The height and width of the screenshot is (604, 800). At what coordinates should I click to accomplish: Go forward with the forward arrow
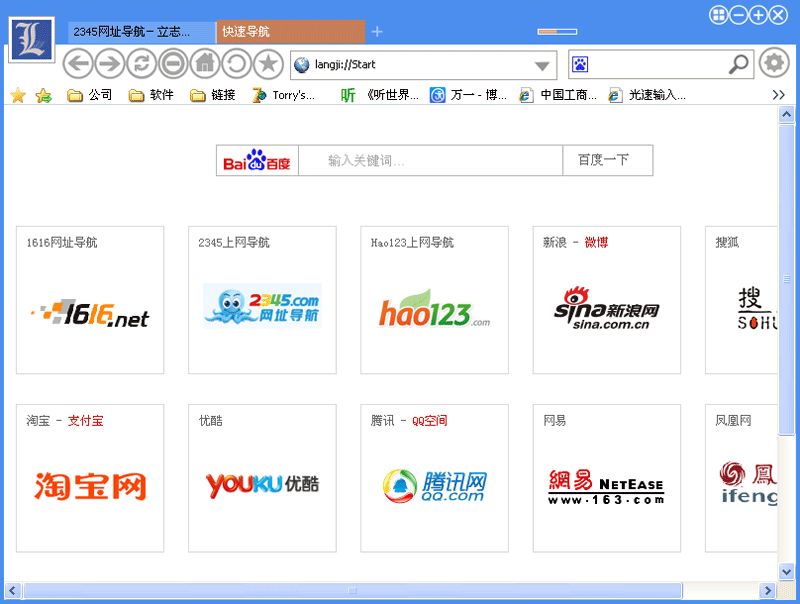(110, 64)
